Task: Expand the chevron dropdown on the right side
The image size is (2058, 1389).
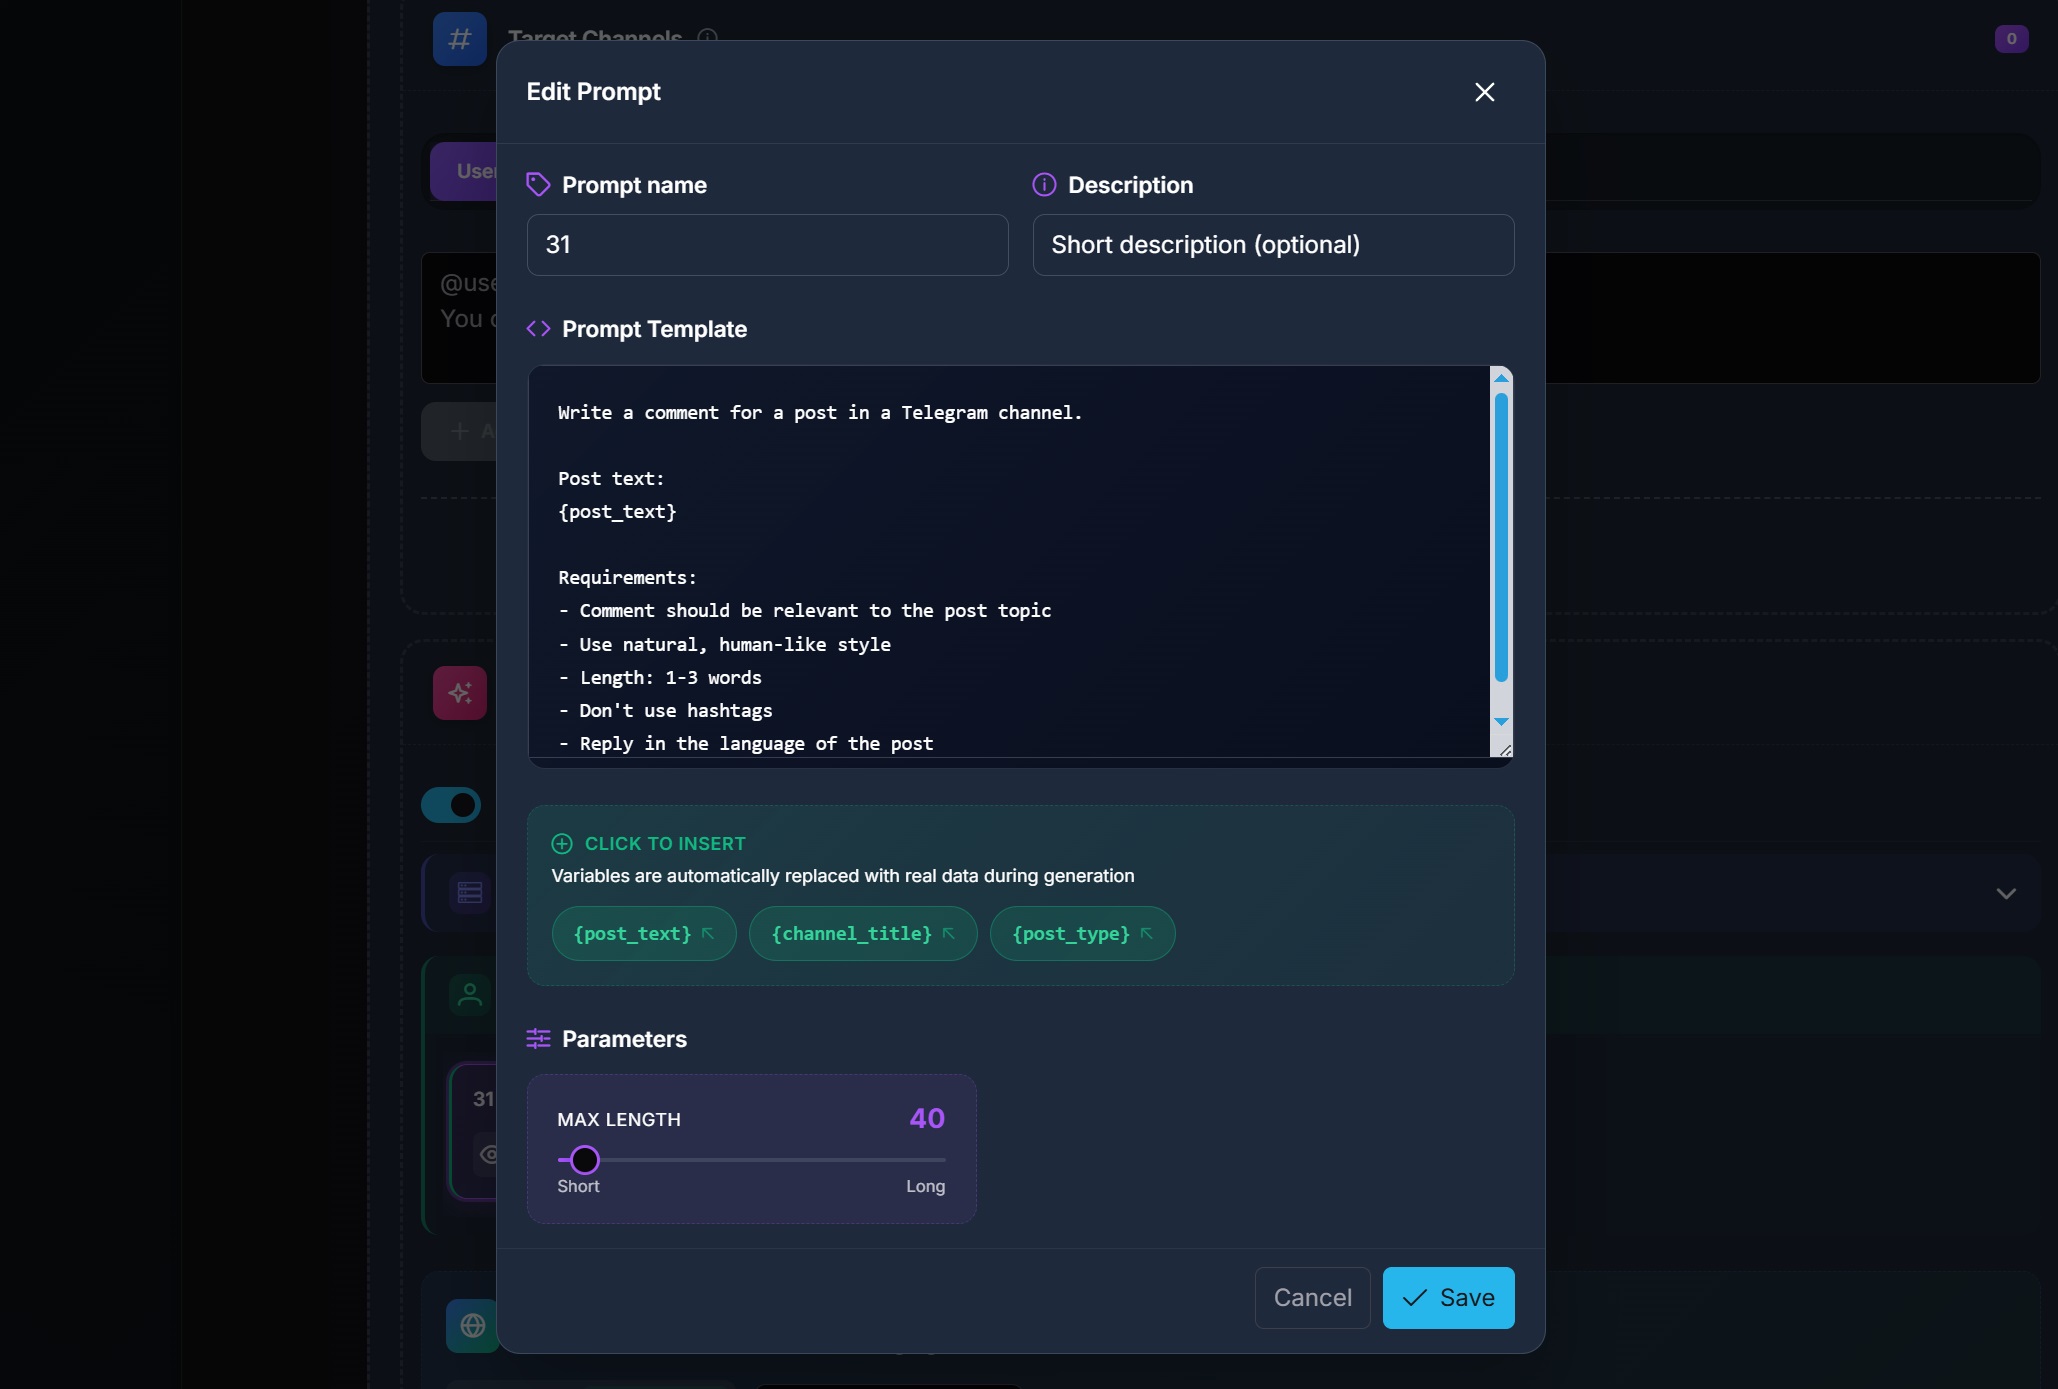Action: [x=2006, y=893]
